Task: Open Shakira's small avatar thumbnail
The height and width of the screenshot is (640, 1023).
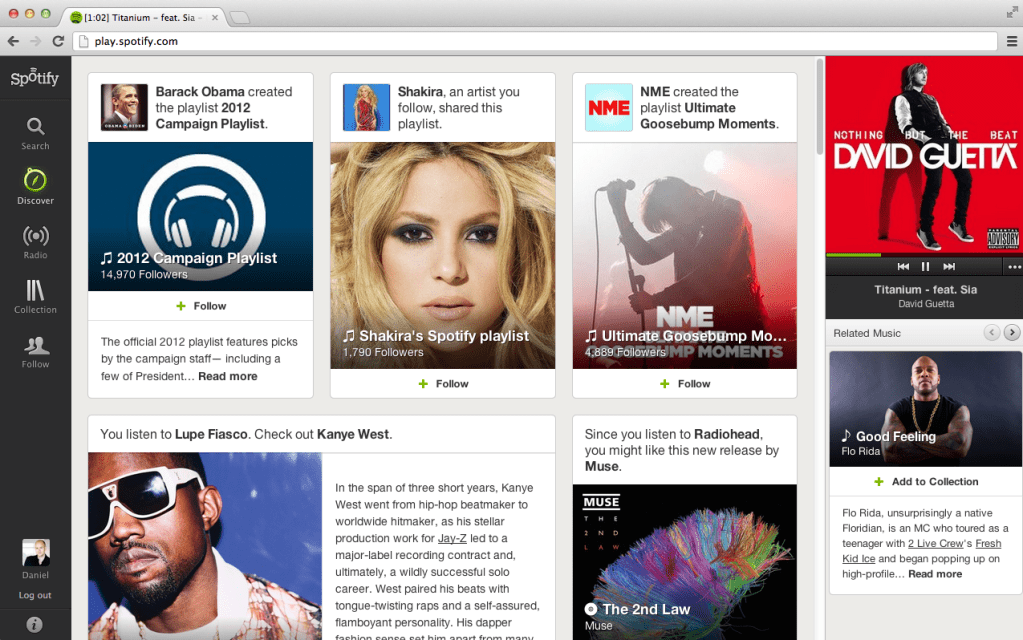Action: point(367,107)
